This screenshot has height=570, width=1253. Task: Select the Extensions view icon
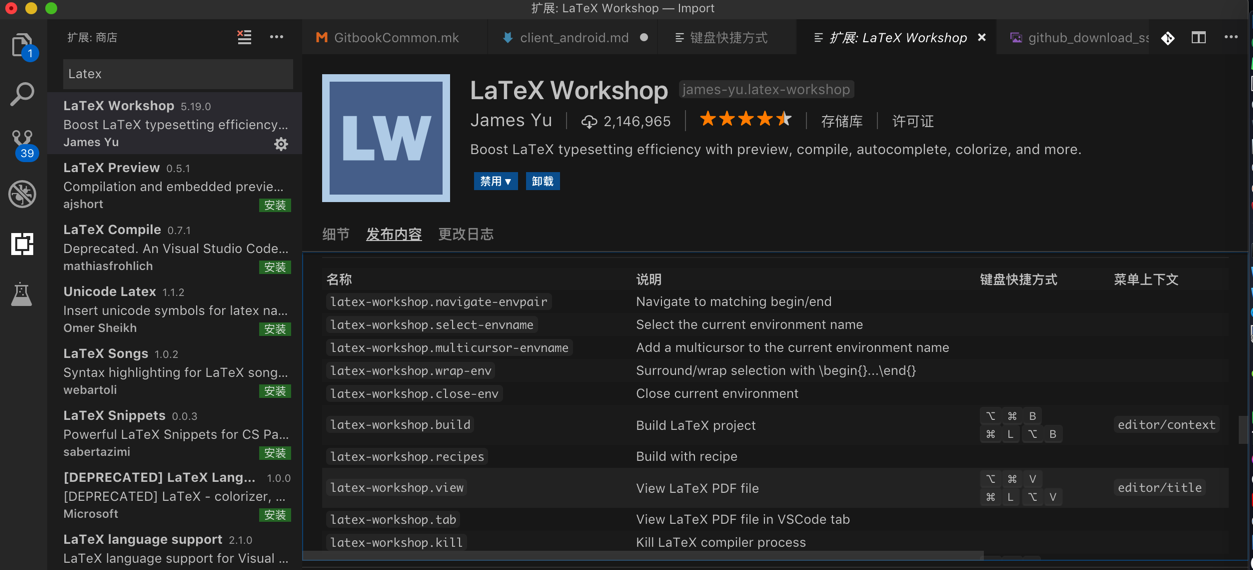[x=22, y=243]
